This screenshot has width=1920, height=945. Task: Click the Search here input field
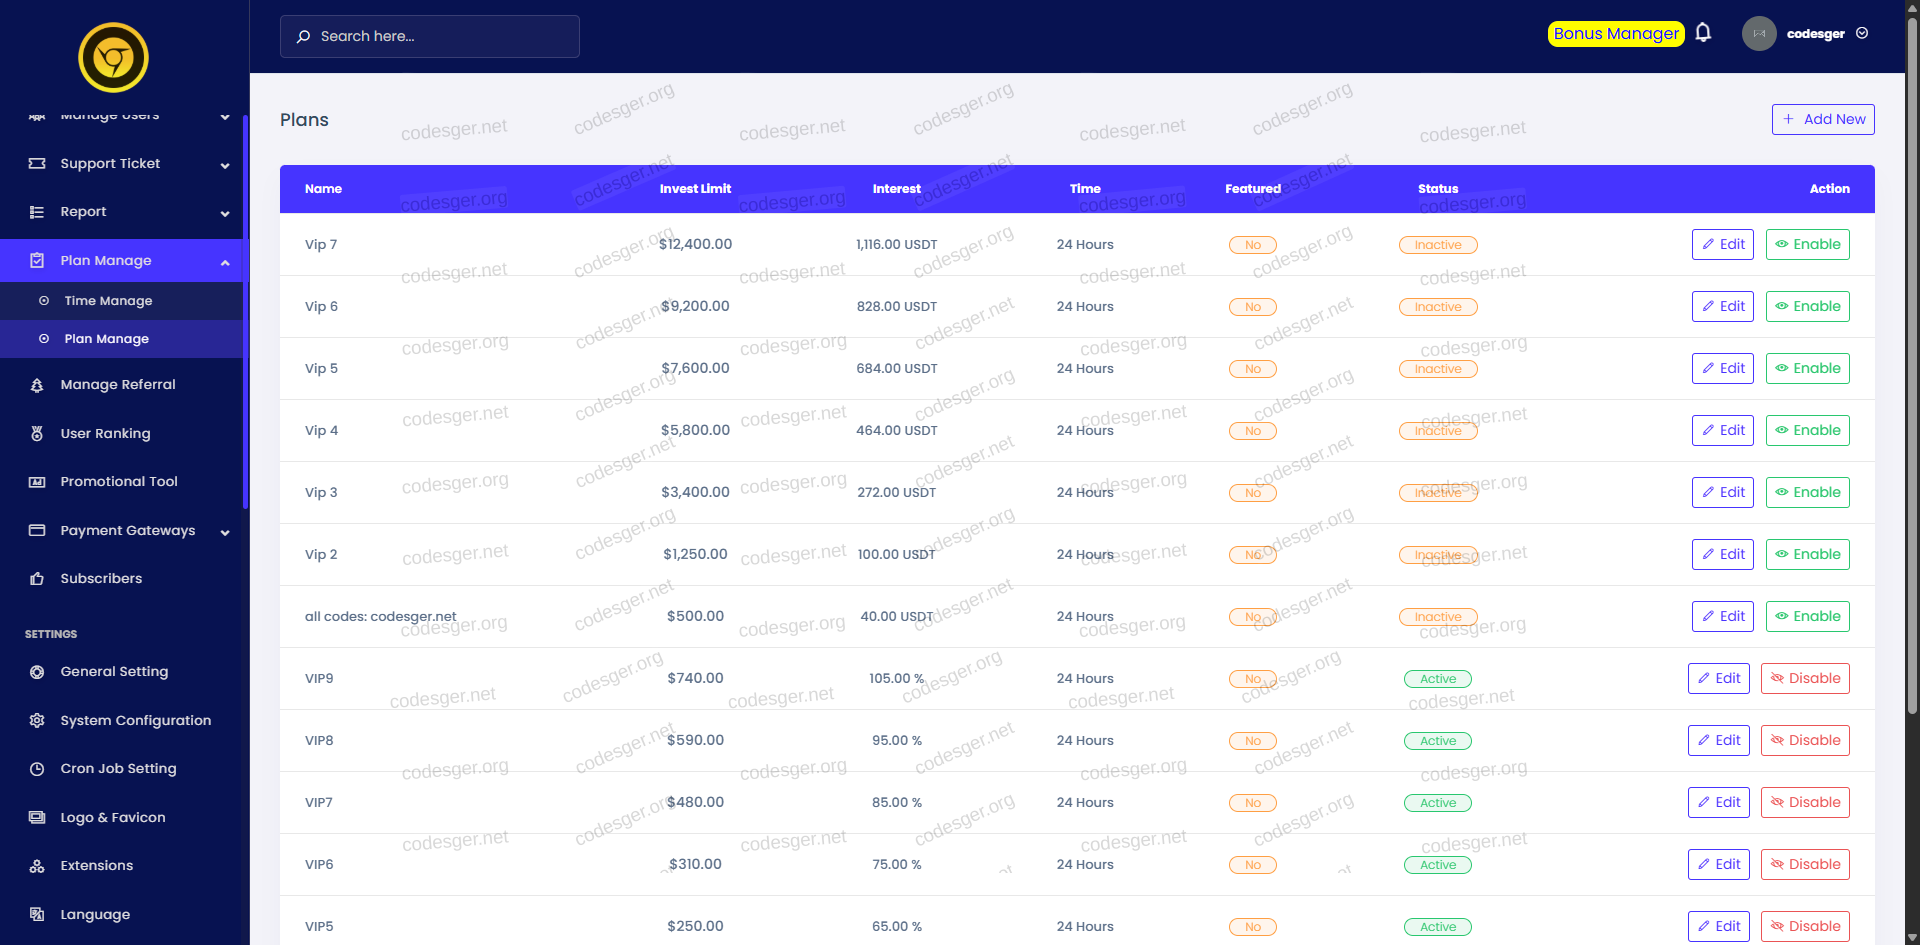[430, 36]
